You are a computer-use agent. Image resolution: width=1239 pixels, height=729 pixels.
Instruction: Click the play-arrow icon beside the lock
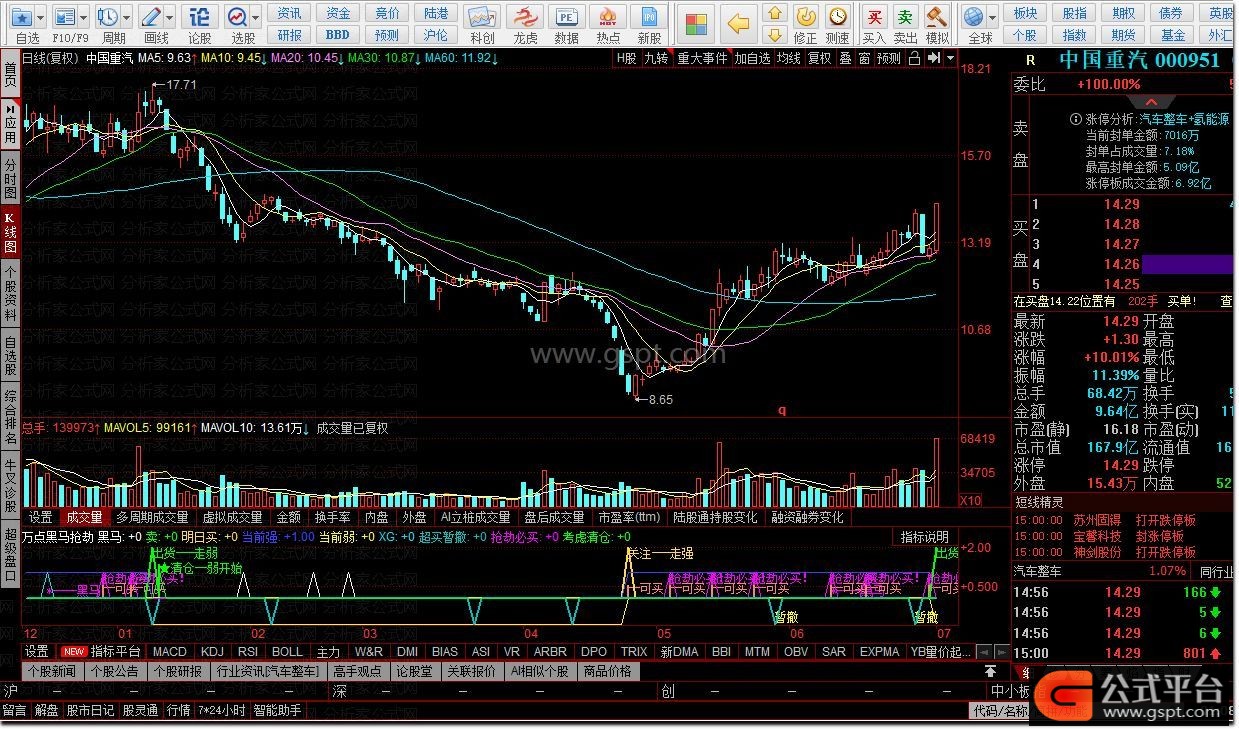click(x=933, y=58)
